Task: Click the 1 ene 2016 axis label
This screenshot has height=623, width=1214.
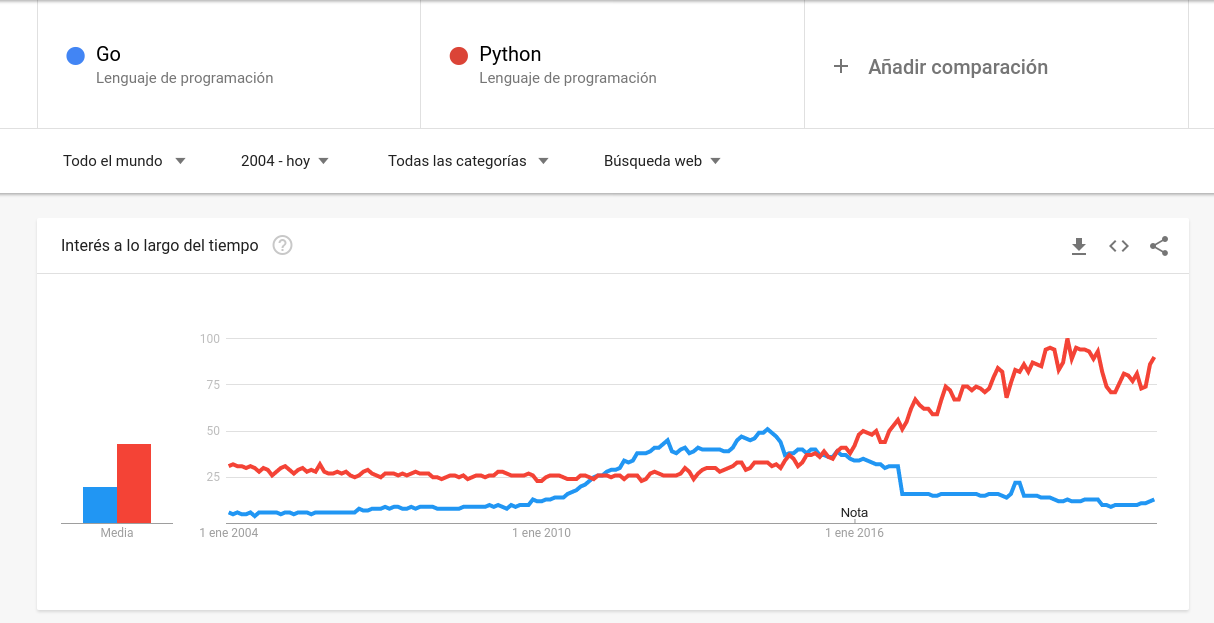Action: point(854,533)
